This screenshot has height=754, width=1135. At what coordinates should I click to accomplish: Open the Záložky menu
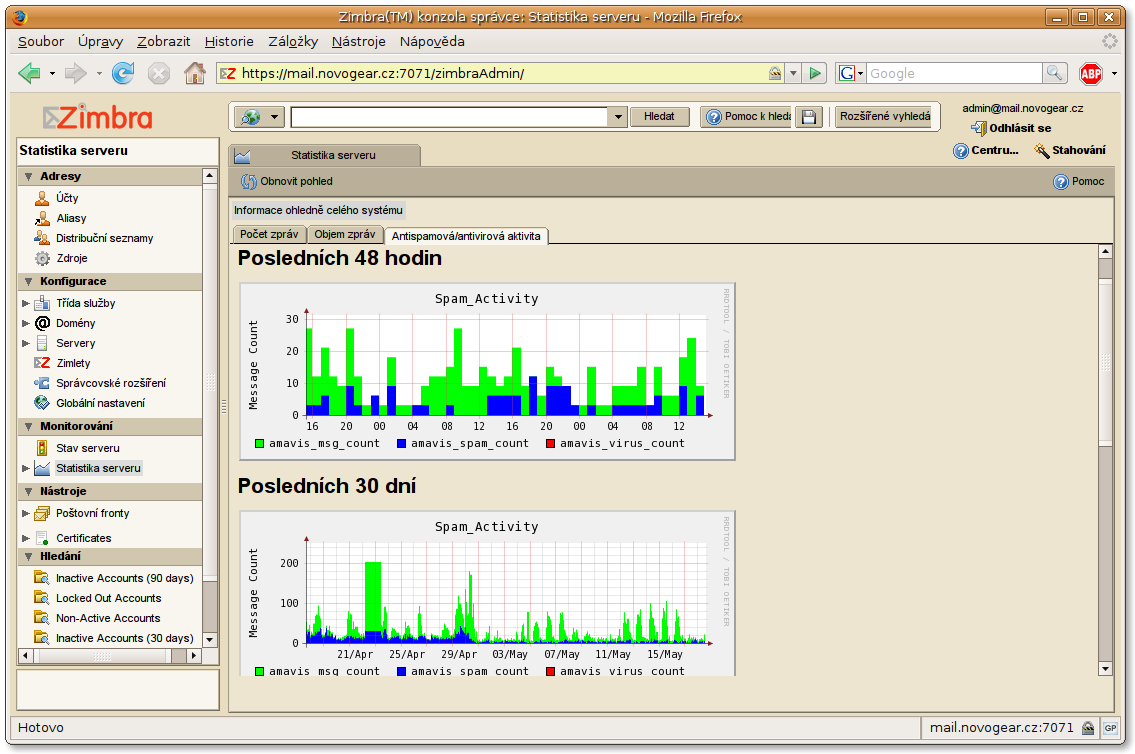click(292, 41)
